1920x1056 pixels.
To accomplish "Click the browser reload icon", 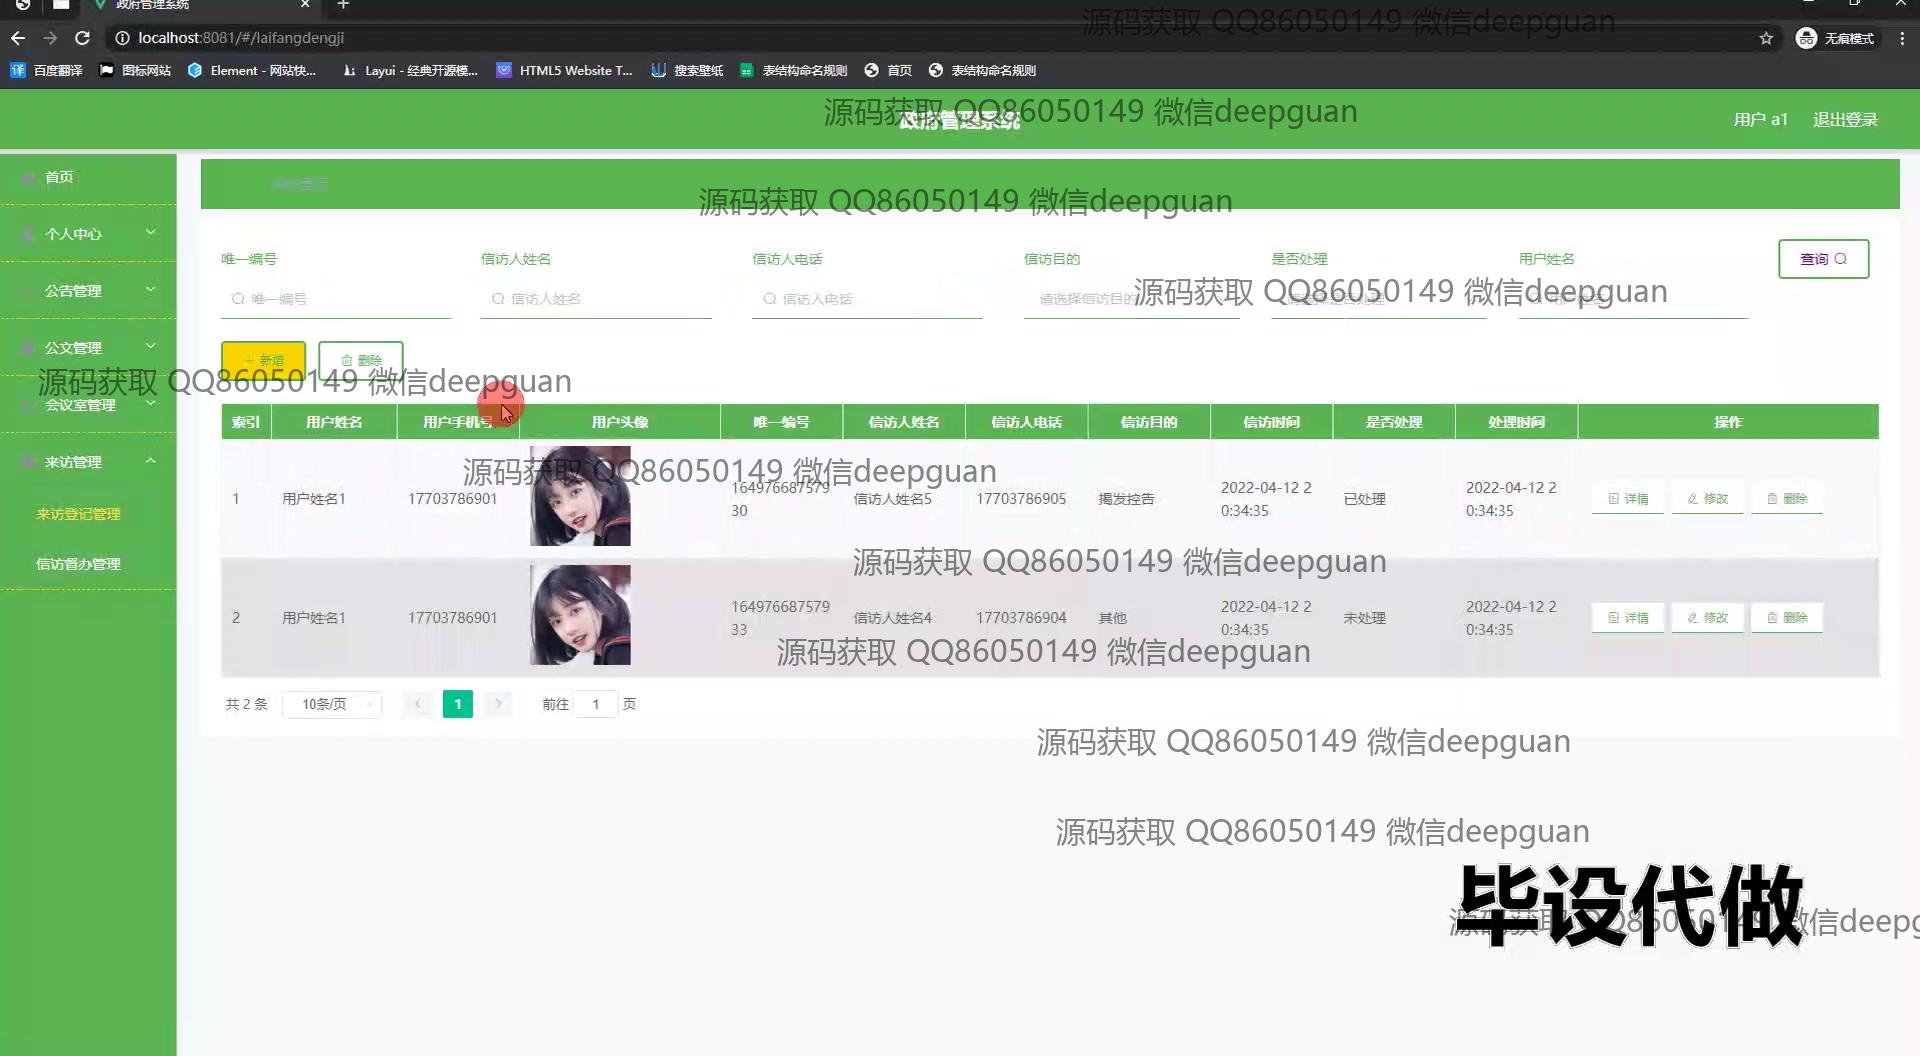I will (x=83, y=38).
